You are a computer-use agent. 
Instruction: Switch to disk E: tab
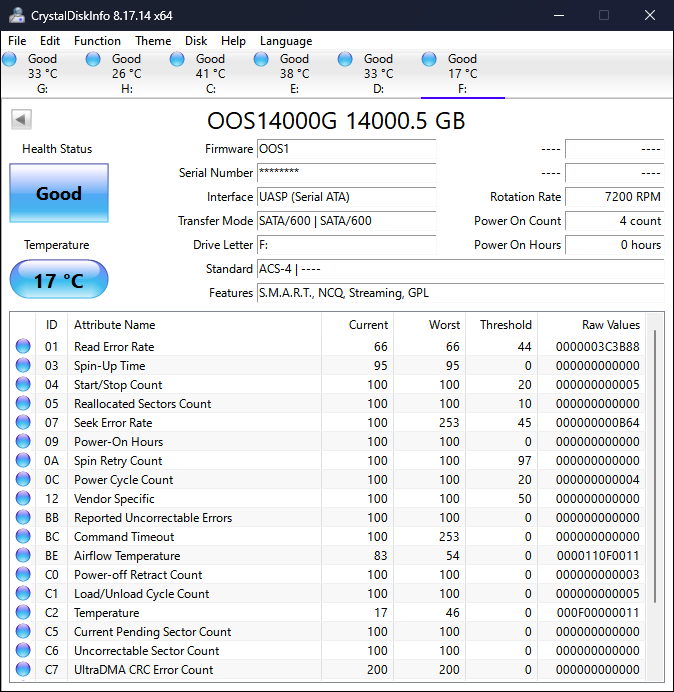pos(294,73)
